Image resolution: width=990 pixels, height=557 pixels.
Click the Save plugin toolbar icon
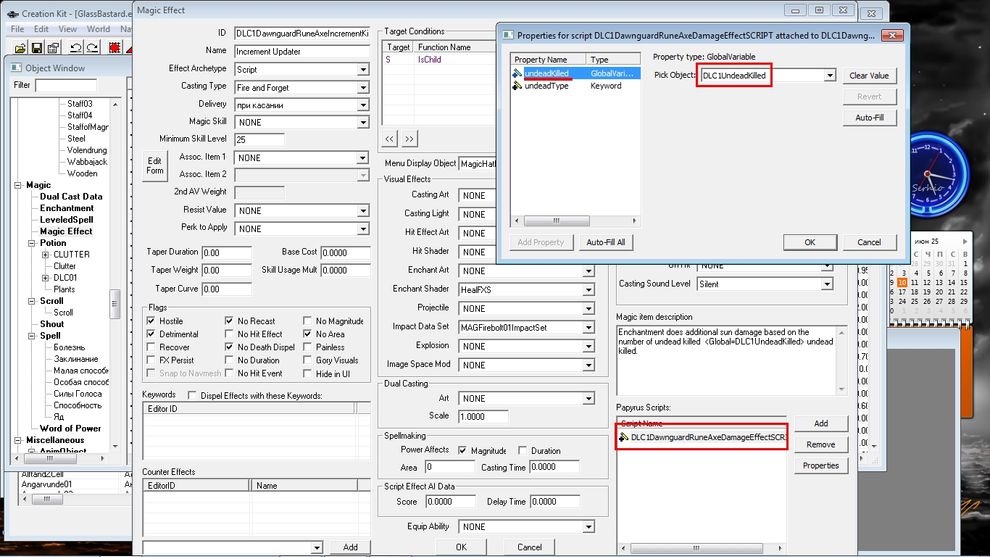37,47
